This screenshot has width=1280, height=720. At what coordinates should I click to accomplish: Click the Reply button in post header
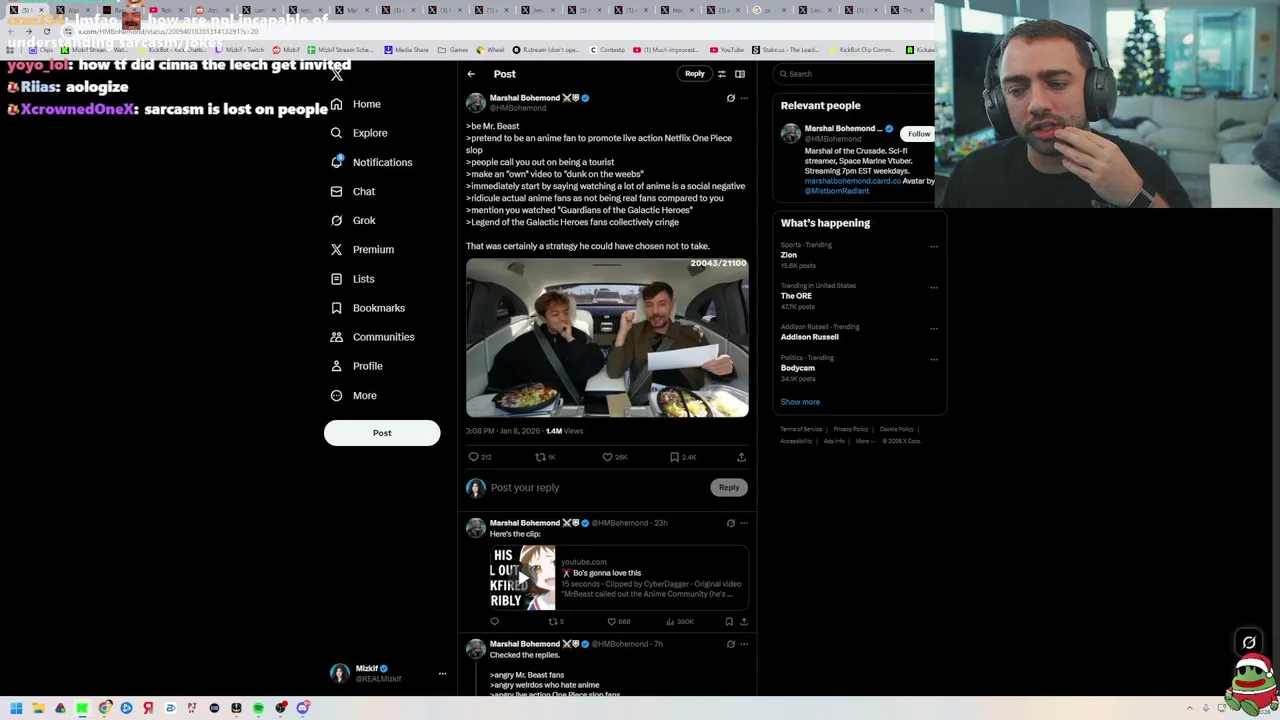694,73
